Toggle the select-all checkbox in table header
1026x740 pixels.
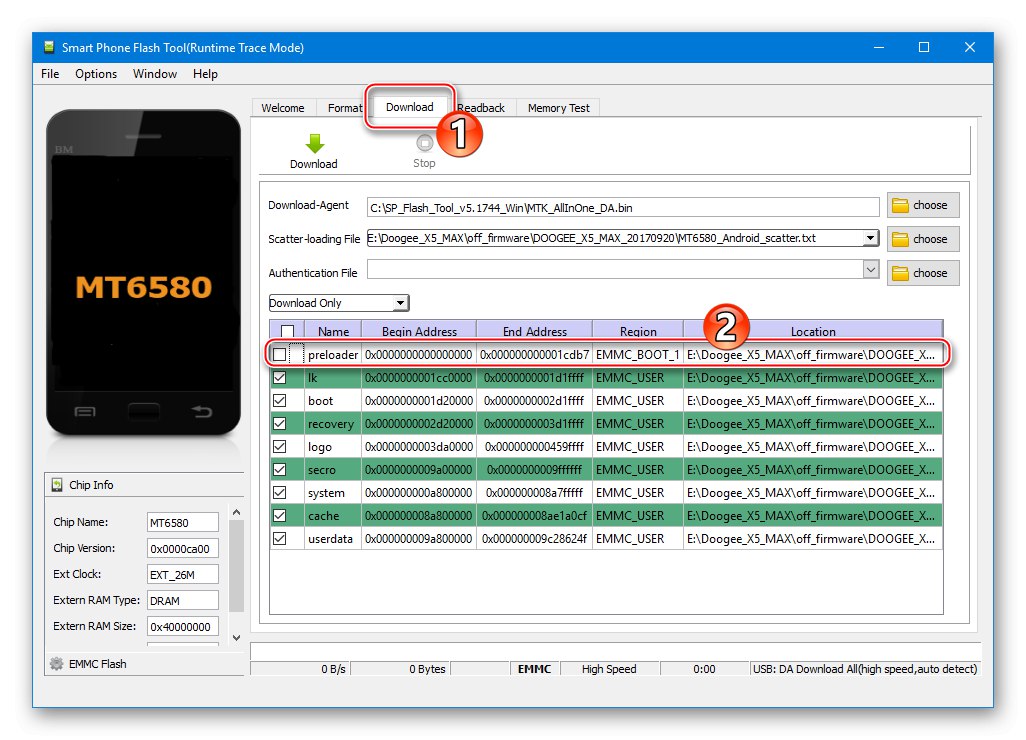pos(286,330)
